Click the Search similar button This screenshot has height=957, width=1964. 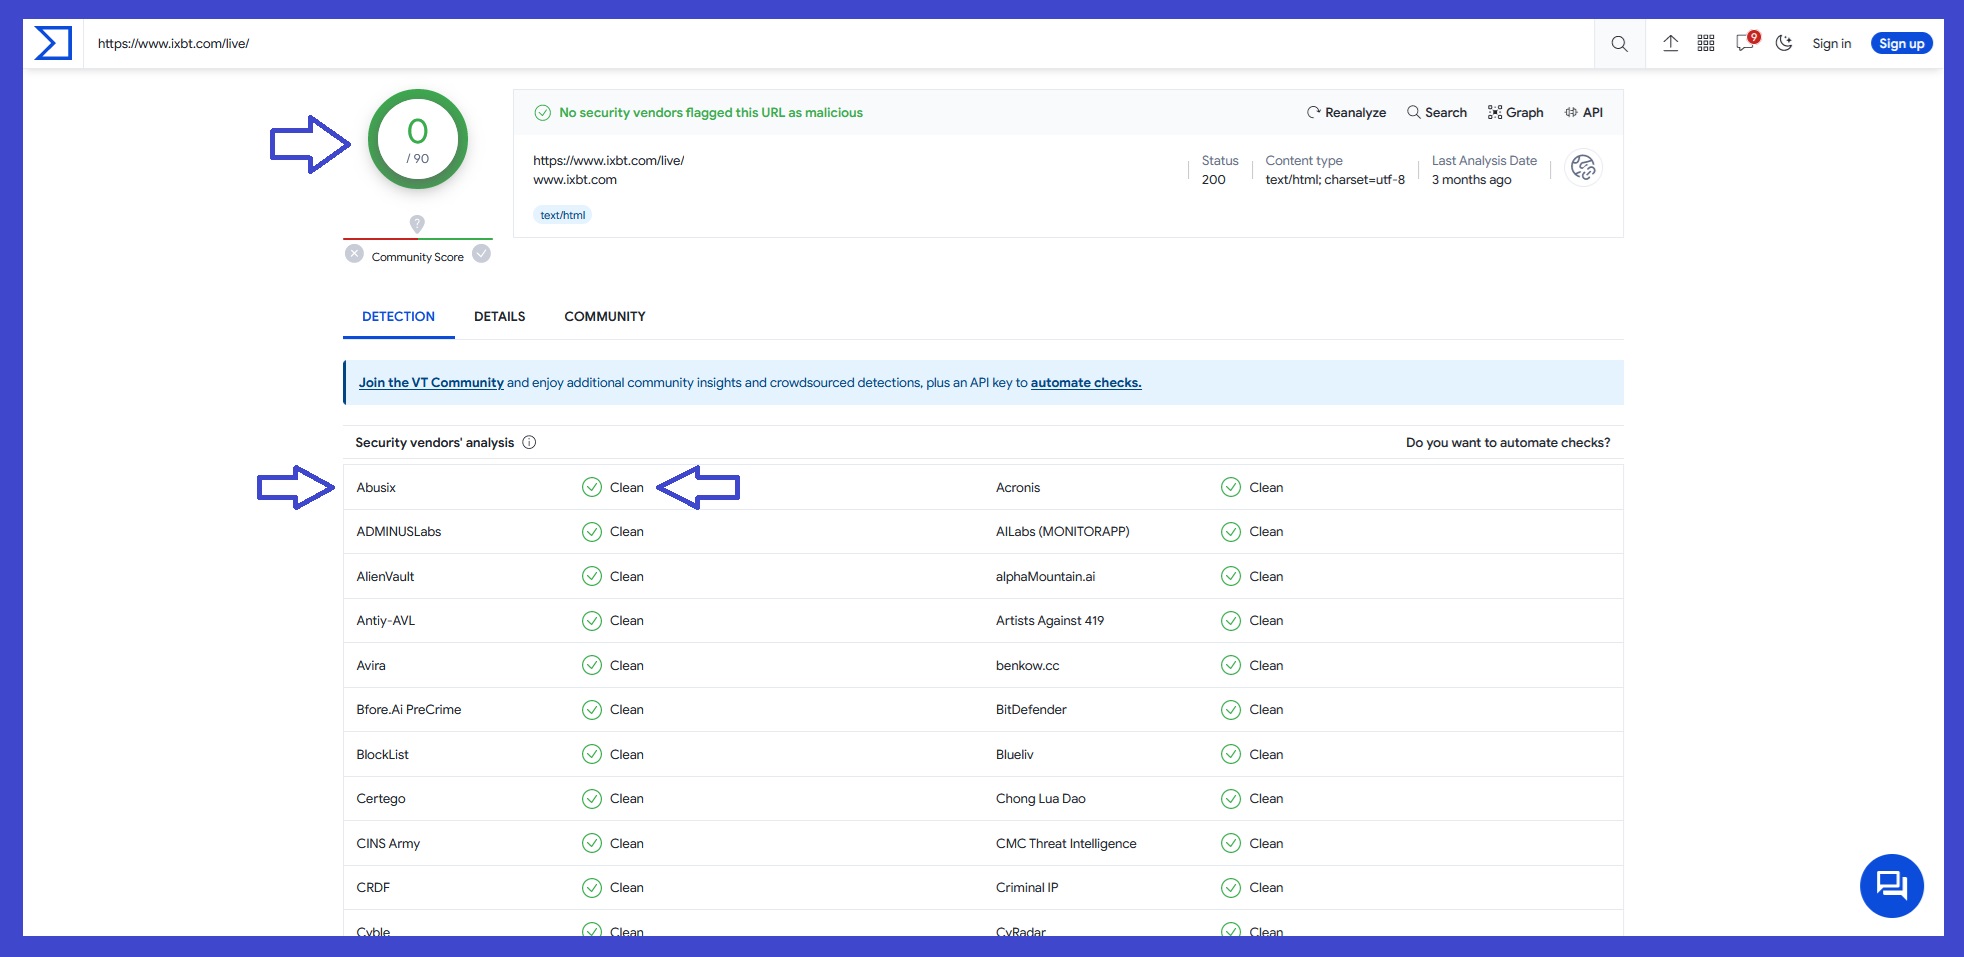pos(1437,112)
